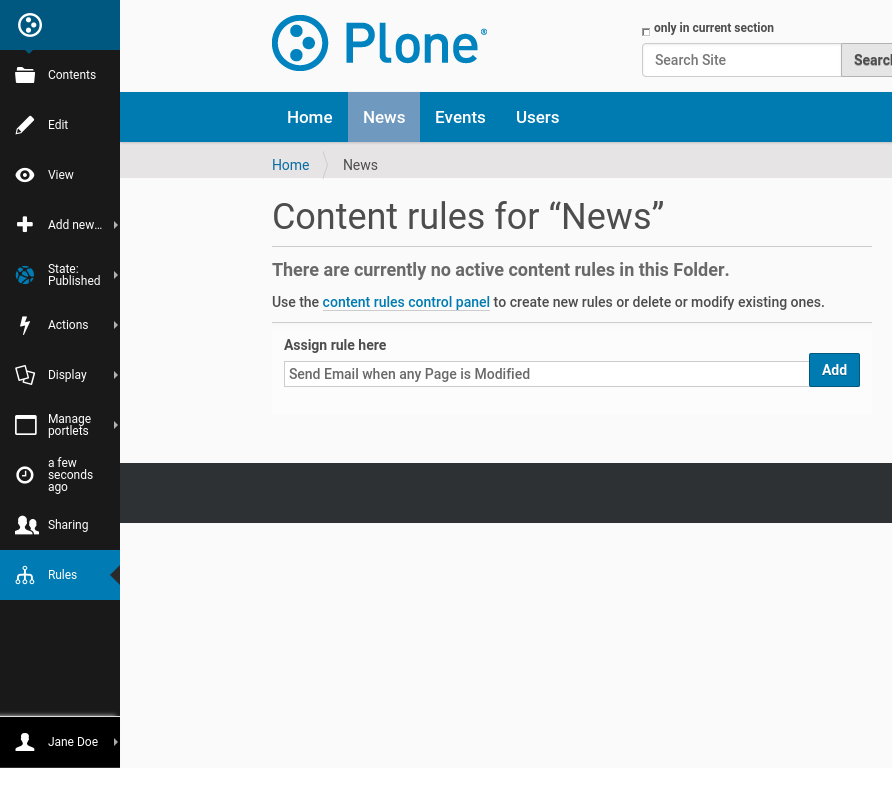This screenshot has width=892, height=788.
Task: Follow the content rules control panel link
Action: pyautogui.click(x=406, y=302)
